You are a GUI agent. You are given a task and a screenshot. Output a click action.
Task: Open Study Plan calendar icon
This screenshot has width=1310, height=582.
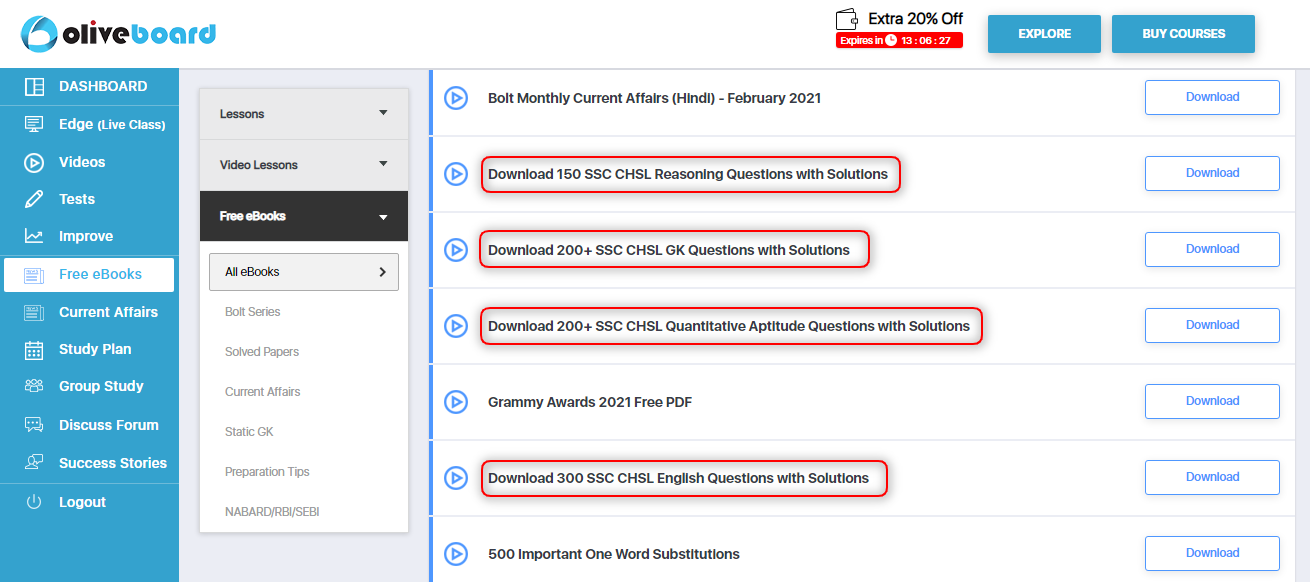34,349
